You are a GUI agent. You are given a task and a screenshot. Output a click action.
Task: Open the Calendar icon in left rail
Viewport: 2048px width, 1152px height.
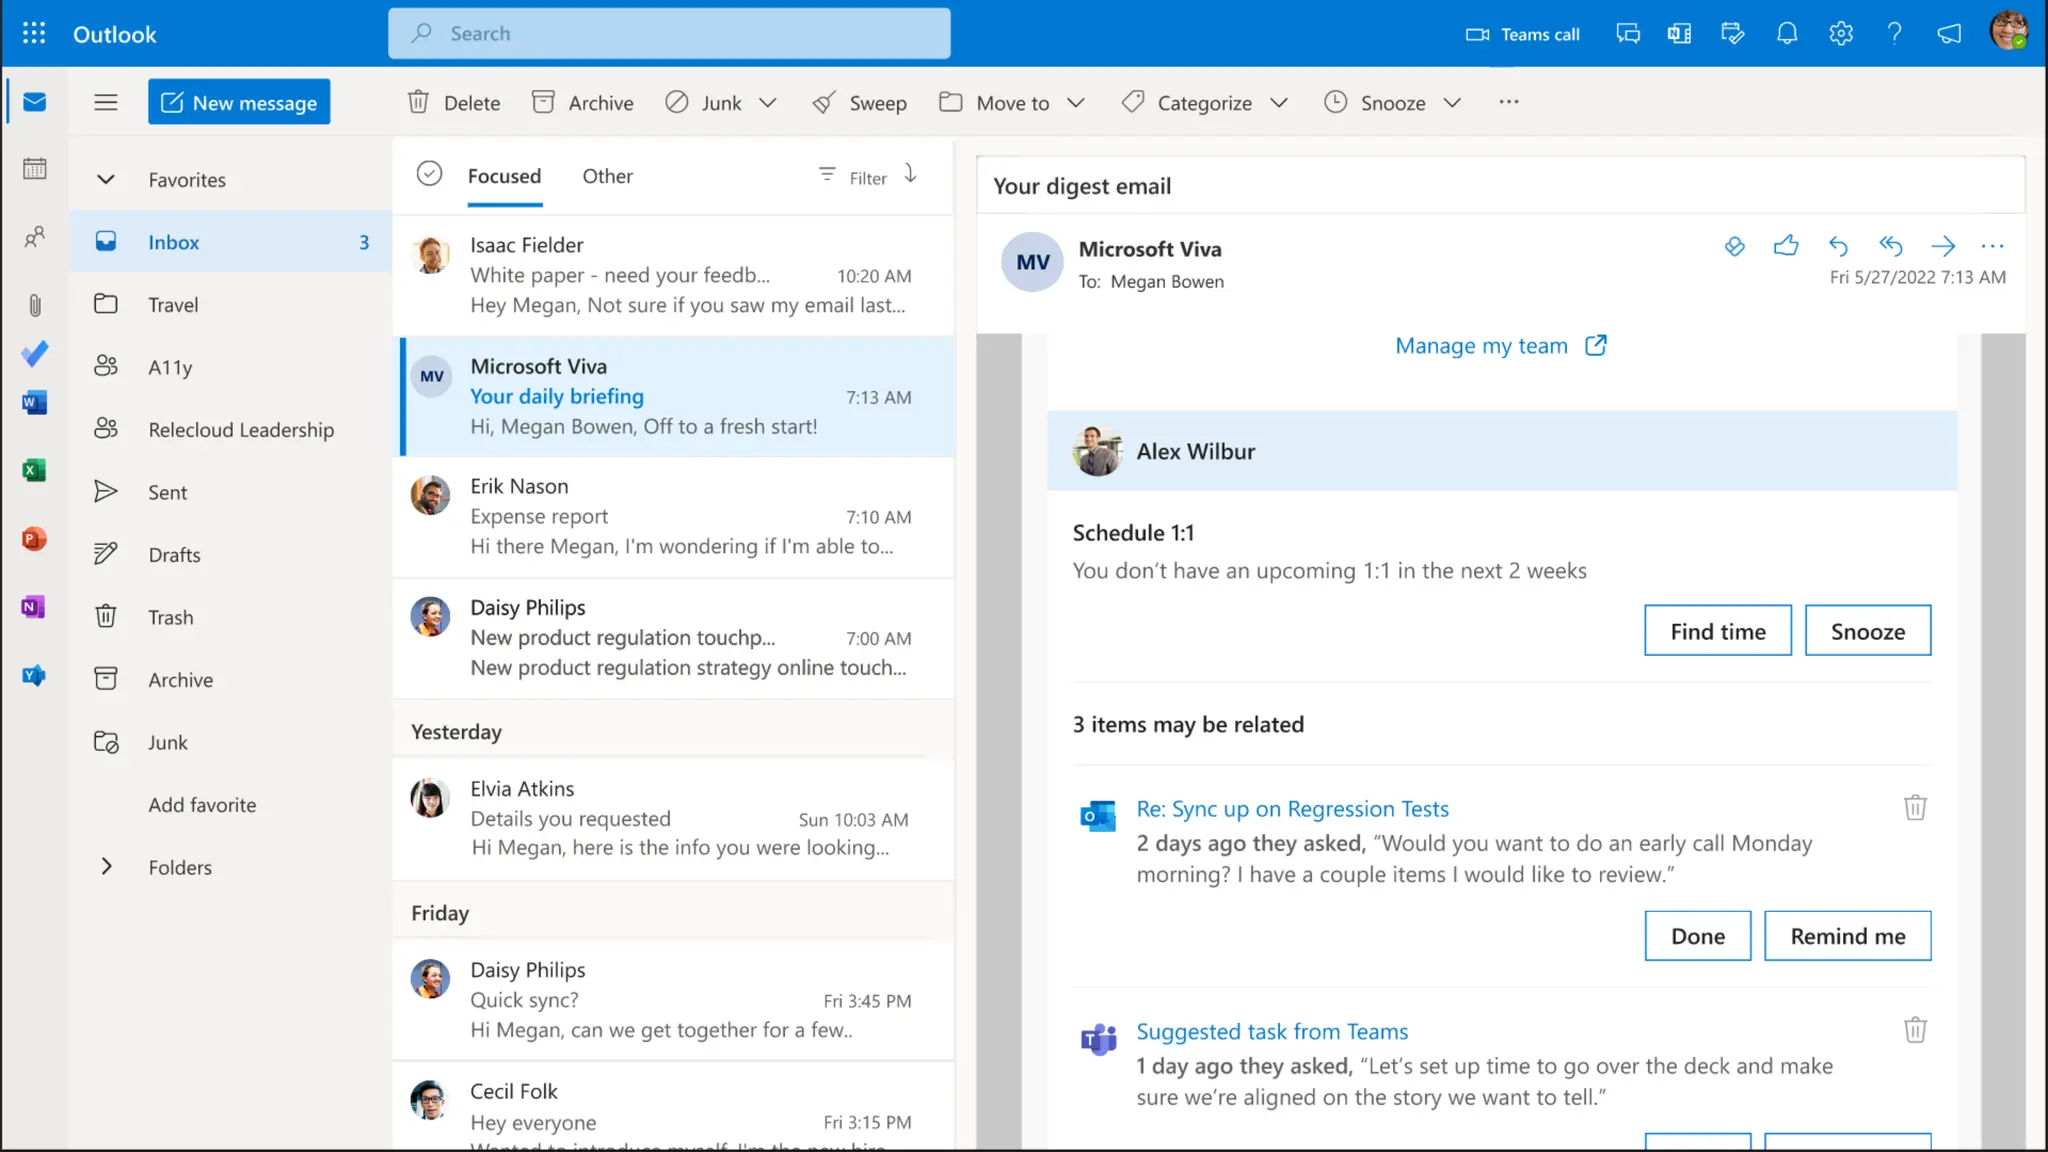35,169
